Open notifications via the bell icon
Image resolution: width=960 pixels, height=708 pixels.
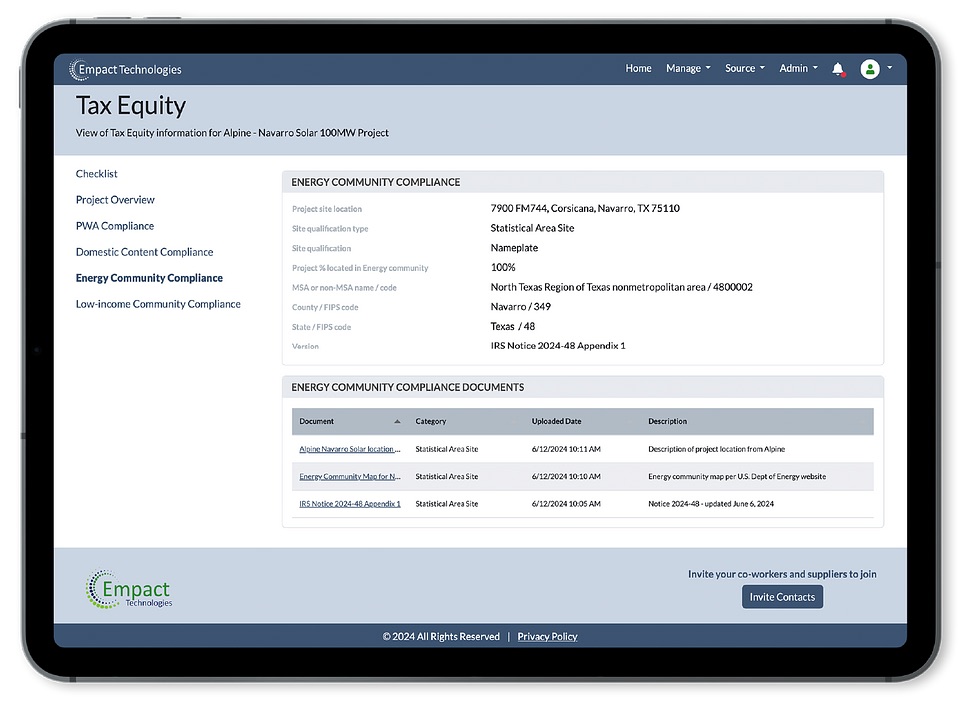click(x=838, y=69)
